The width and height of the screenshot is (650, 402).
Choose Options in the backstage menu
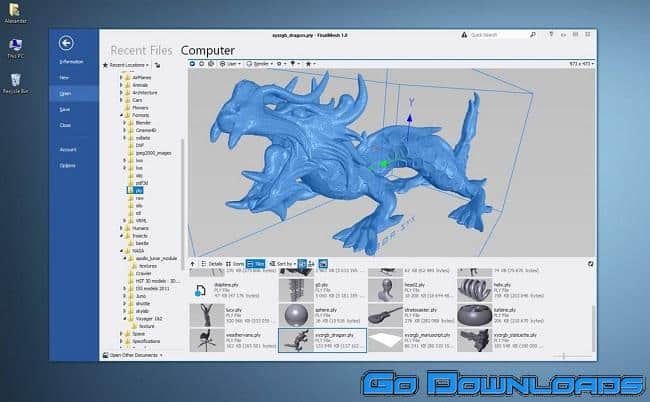pos(67,165)
